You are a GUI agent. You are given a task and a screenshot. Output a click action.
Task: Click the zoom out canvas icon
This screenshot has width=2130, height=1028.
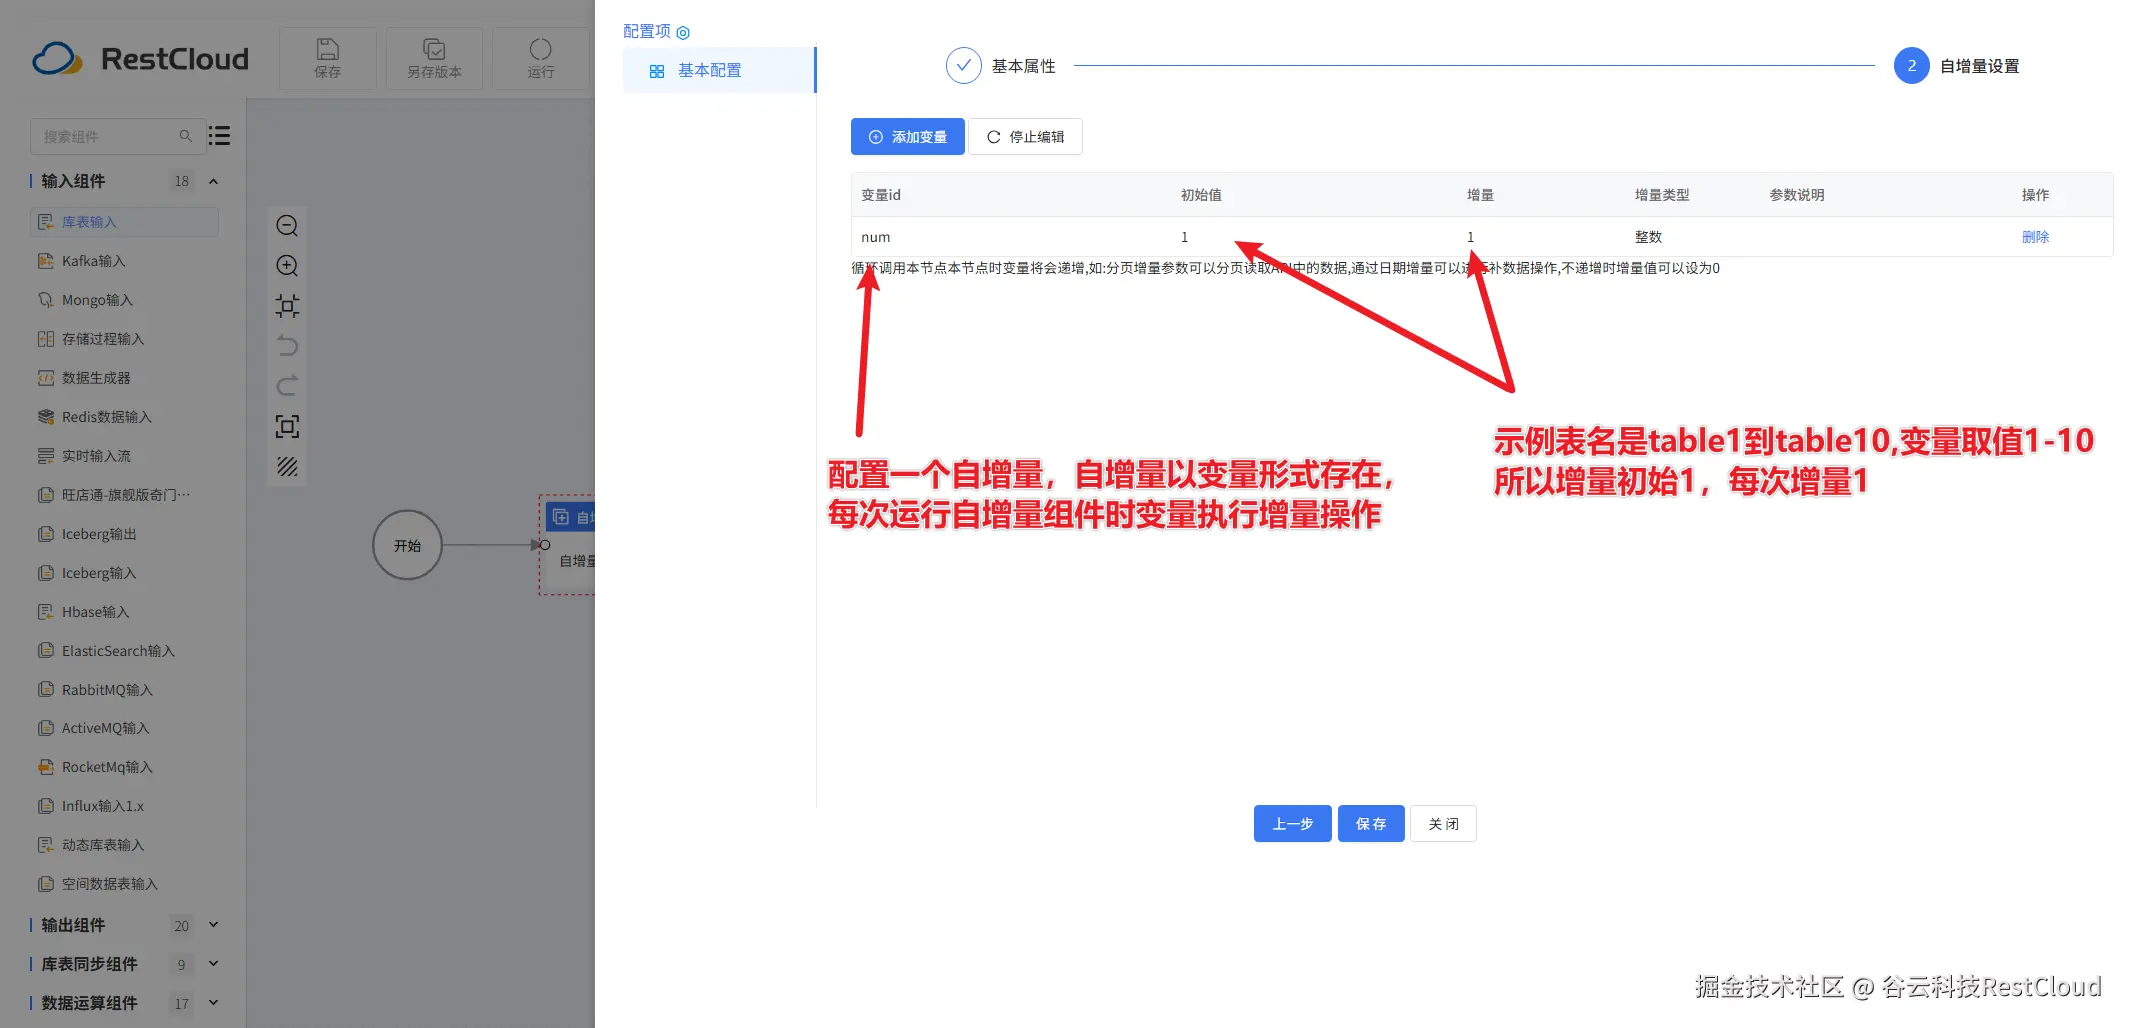(287, 226)
